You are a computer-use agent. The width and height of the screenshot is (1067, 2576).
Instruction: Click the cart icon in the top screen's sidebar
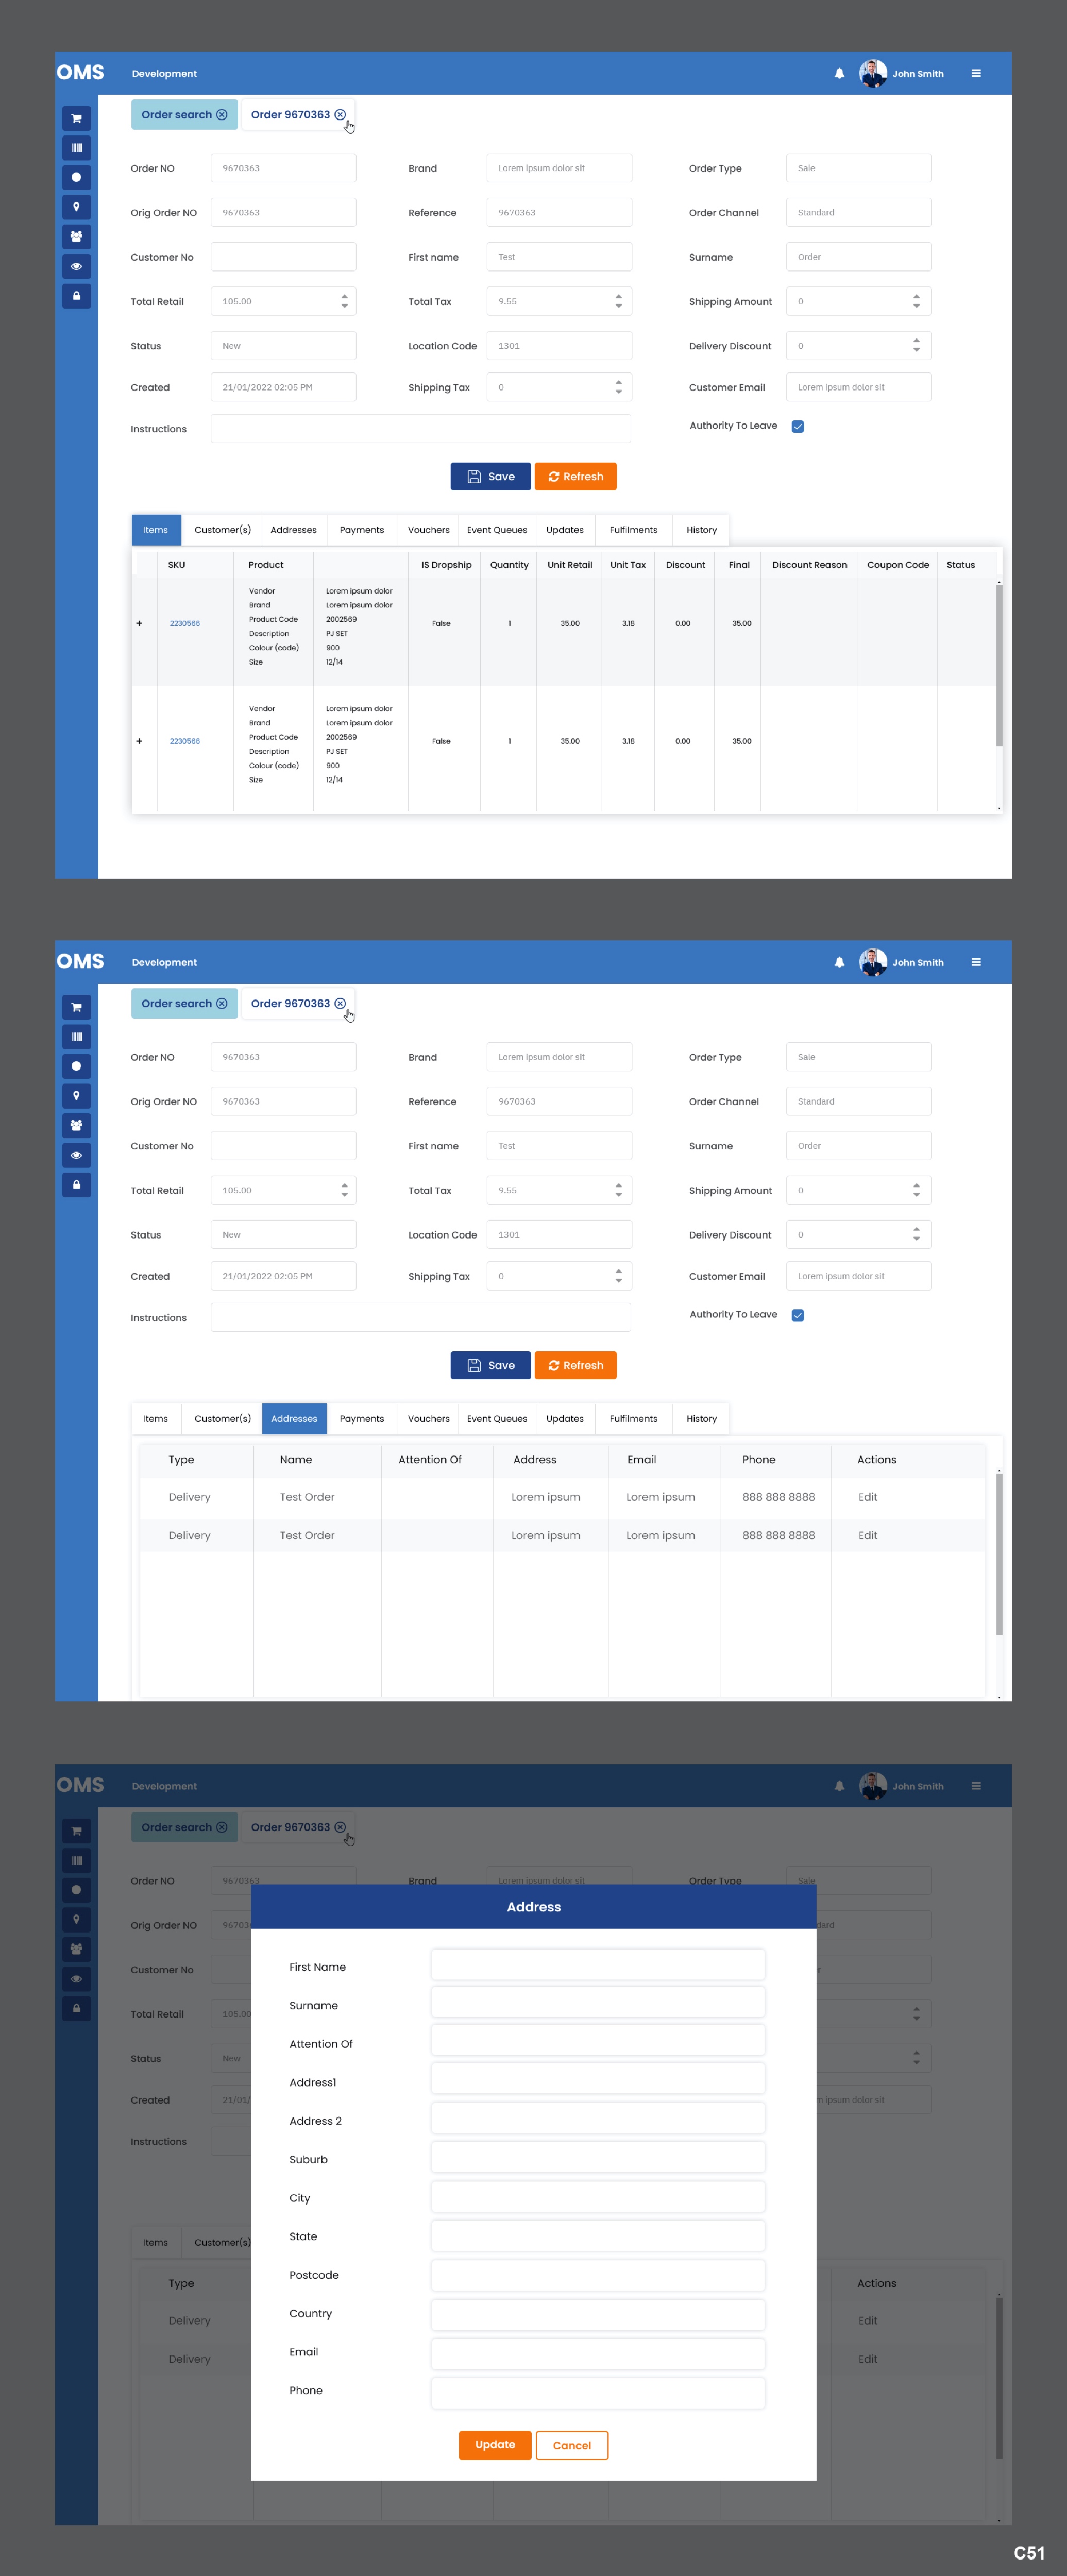click(76, 118)
